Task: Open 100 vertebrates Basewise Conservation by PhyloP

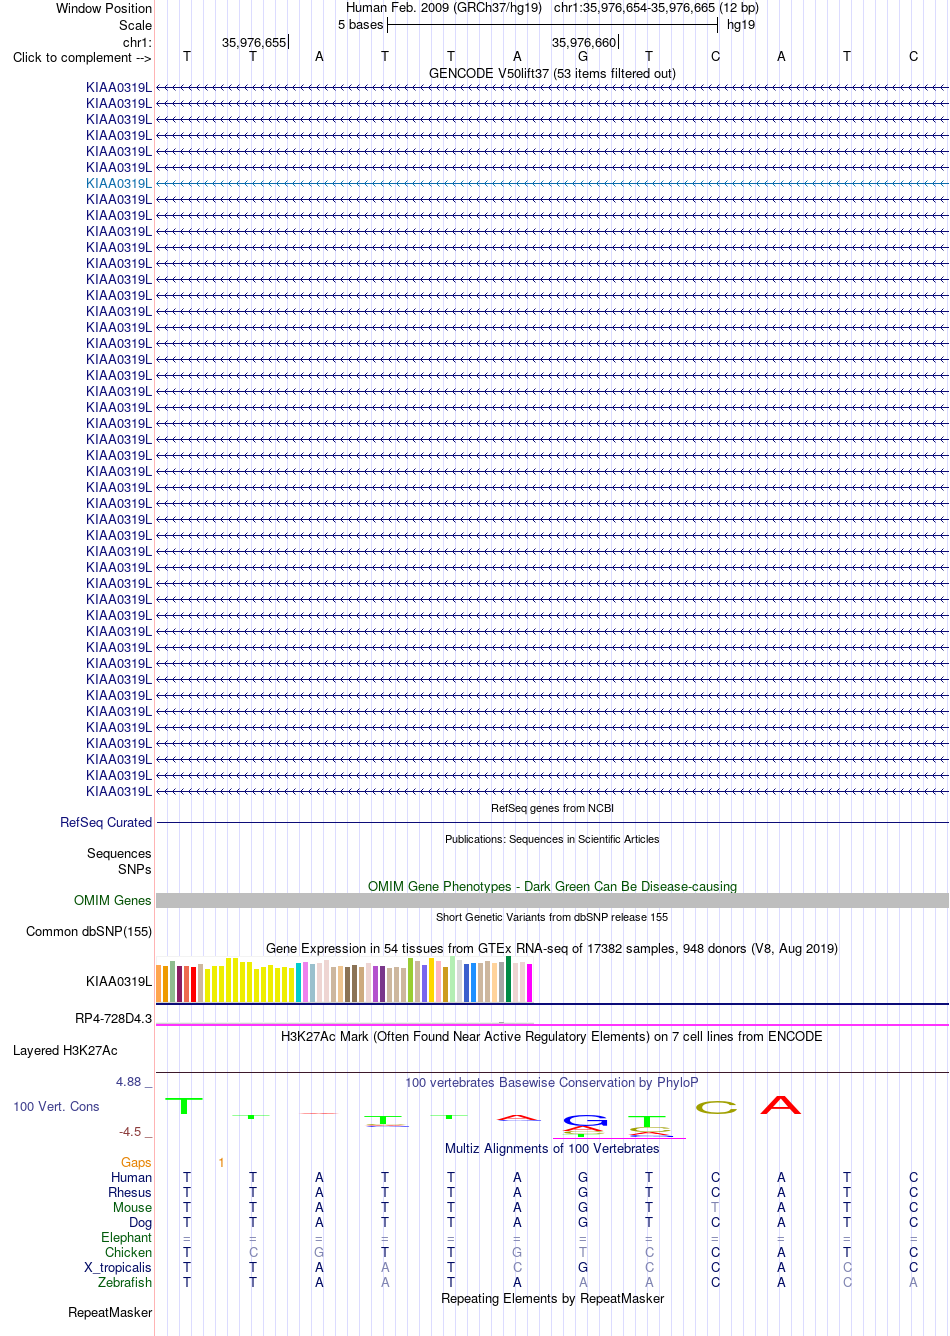Action: pos(552,1082)
